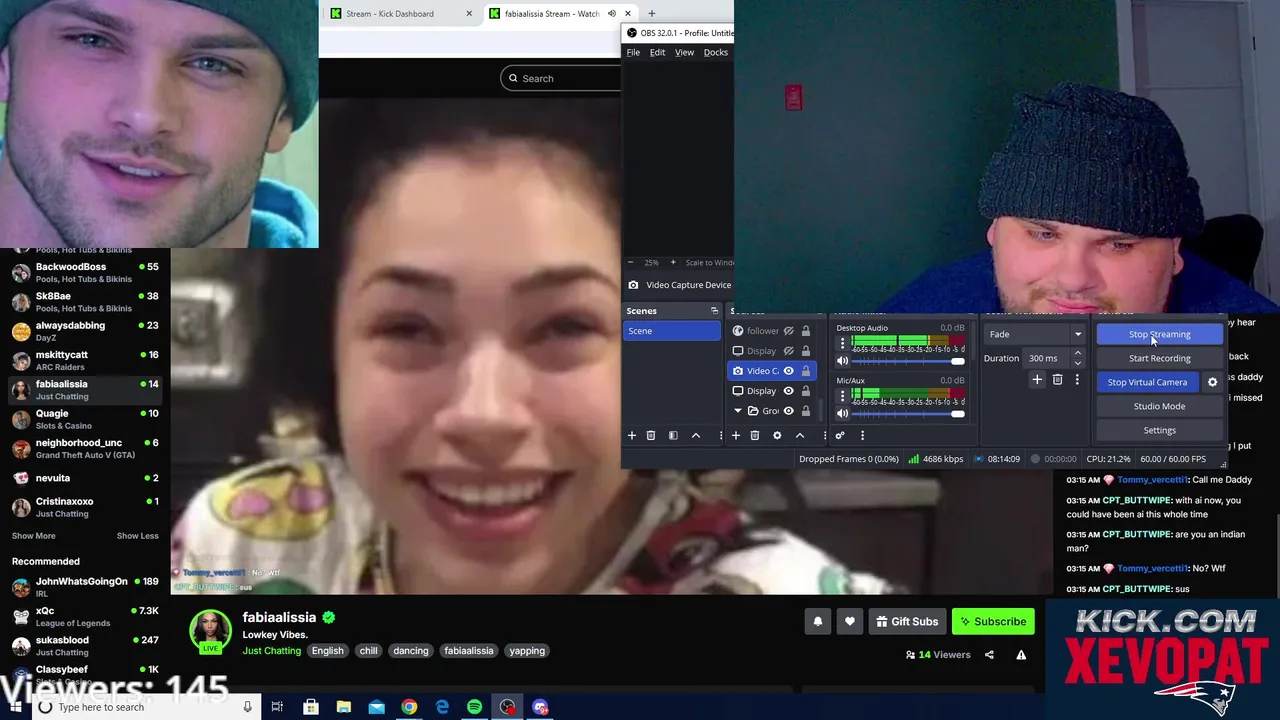This screenshot has width=1280, height=720.
Task: Delete the selected scene using Scenes trash icon
Action: [651, 436]
